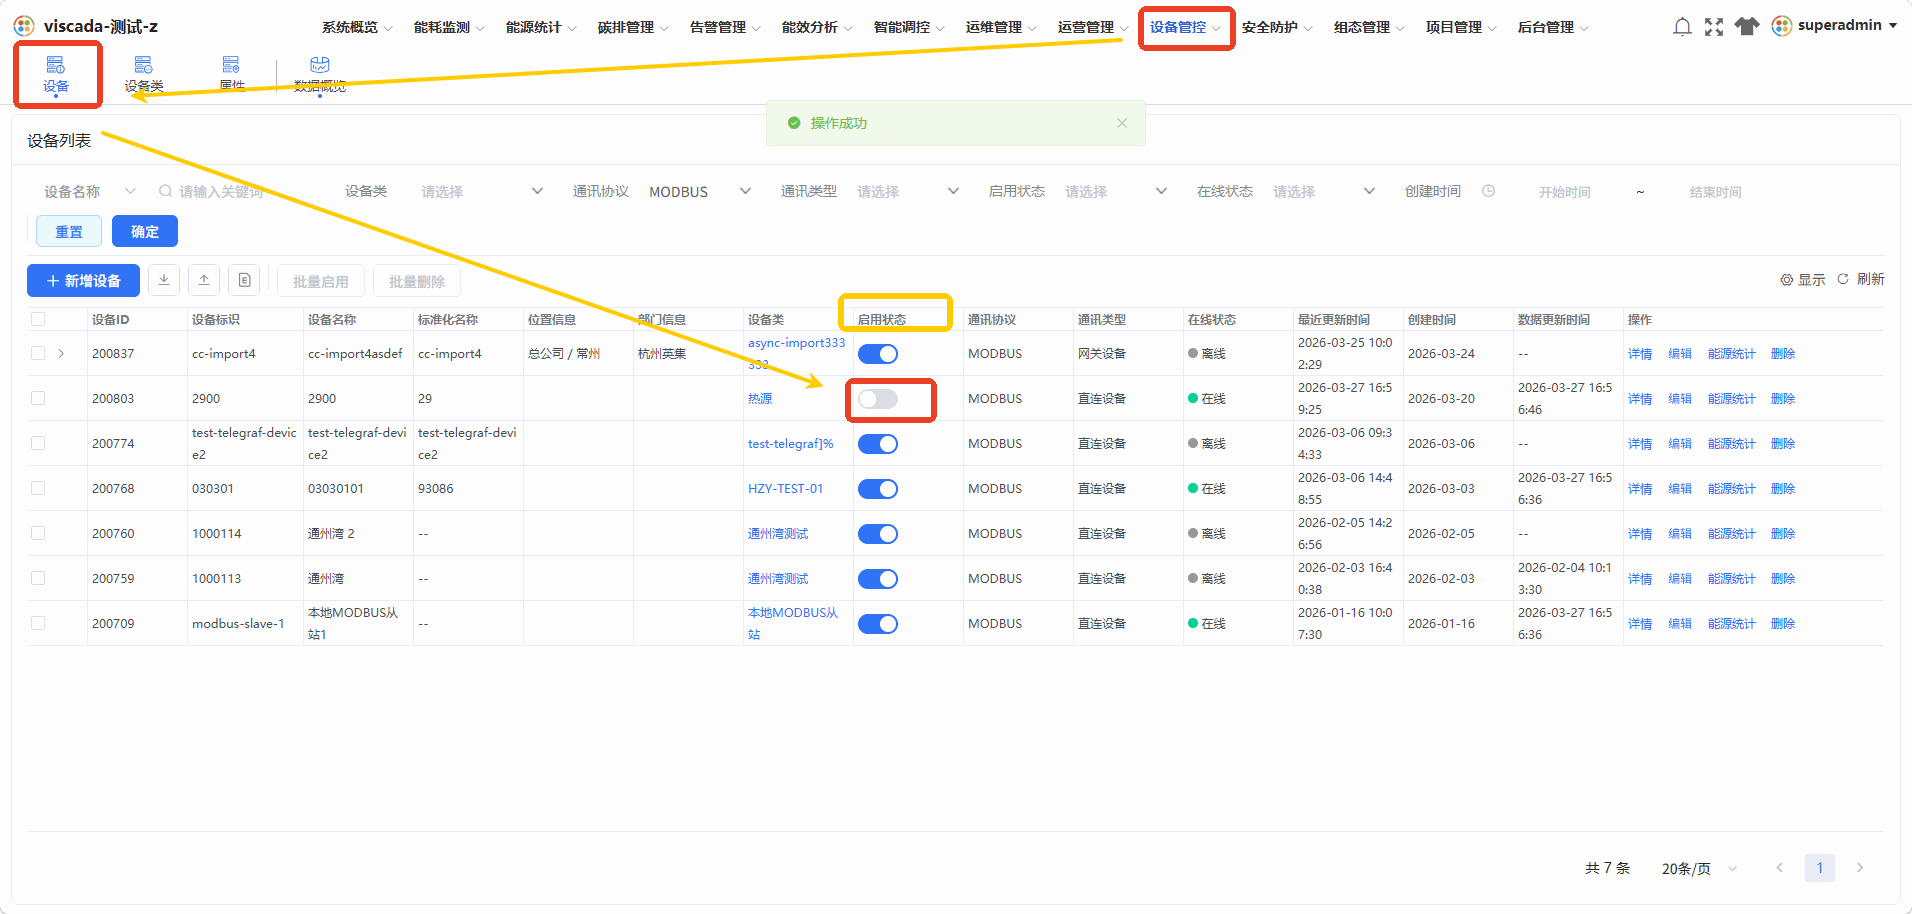1912x914 pixels.
Task: Open 详情 link for device 200709
Action: 1640,623
